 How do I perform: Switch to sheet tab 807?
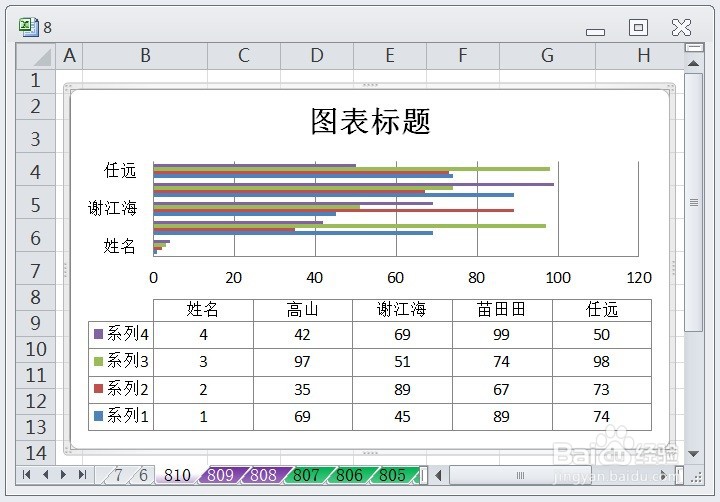click(x=306, y=475)
